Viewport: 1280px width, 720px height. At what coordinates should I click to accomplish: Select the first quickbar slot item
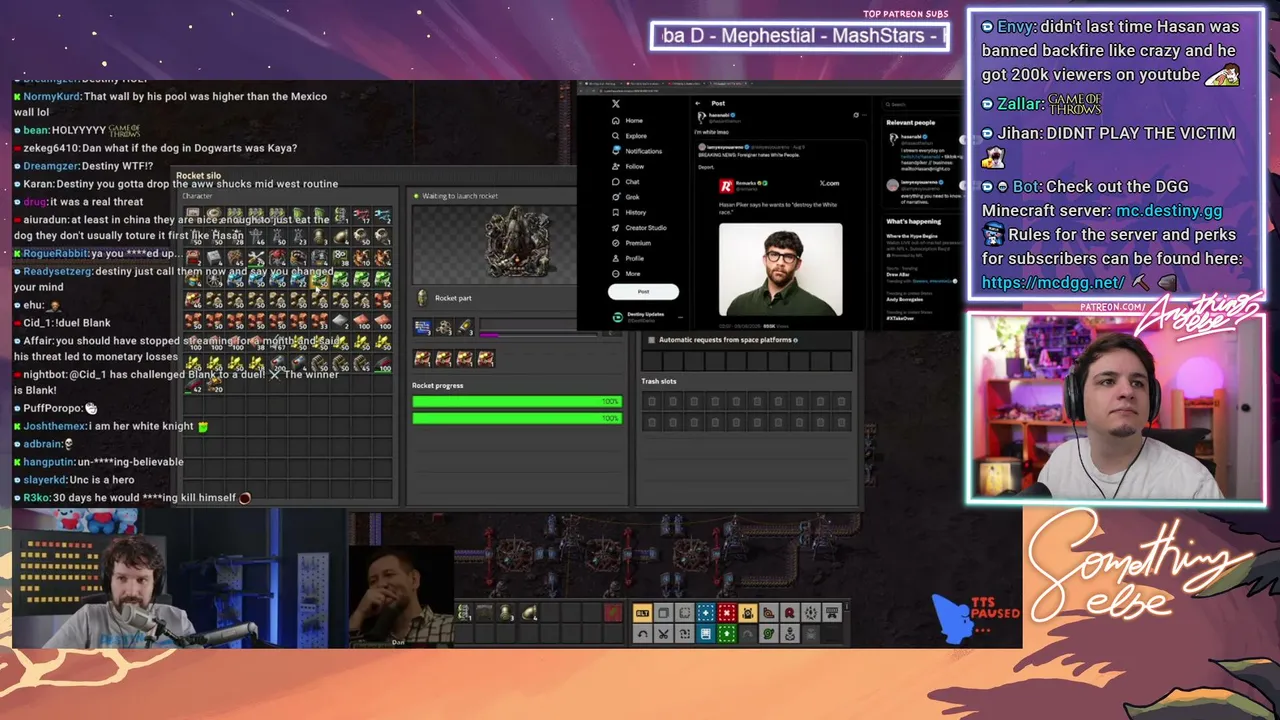tap(464, 613)
